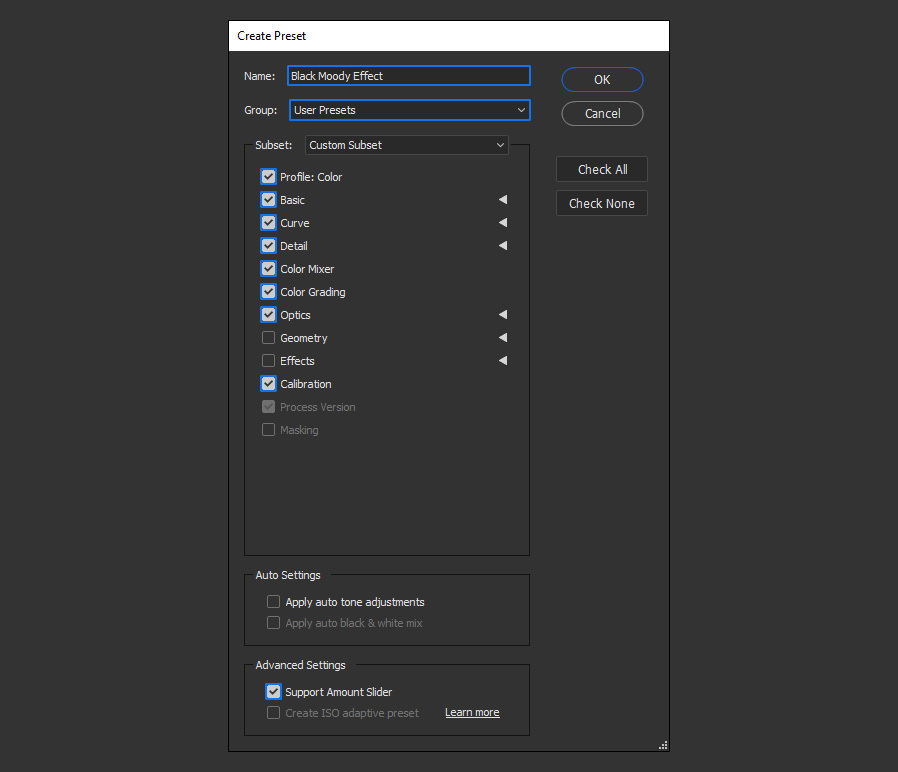Toggle the Color Mixer checkbox

pyautogui.click(x=268, y=269)
